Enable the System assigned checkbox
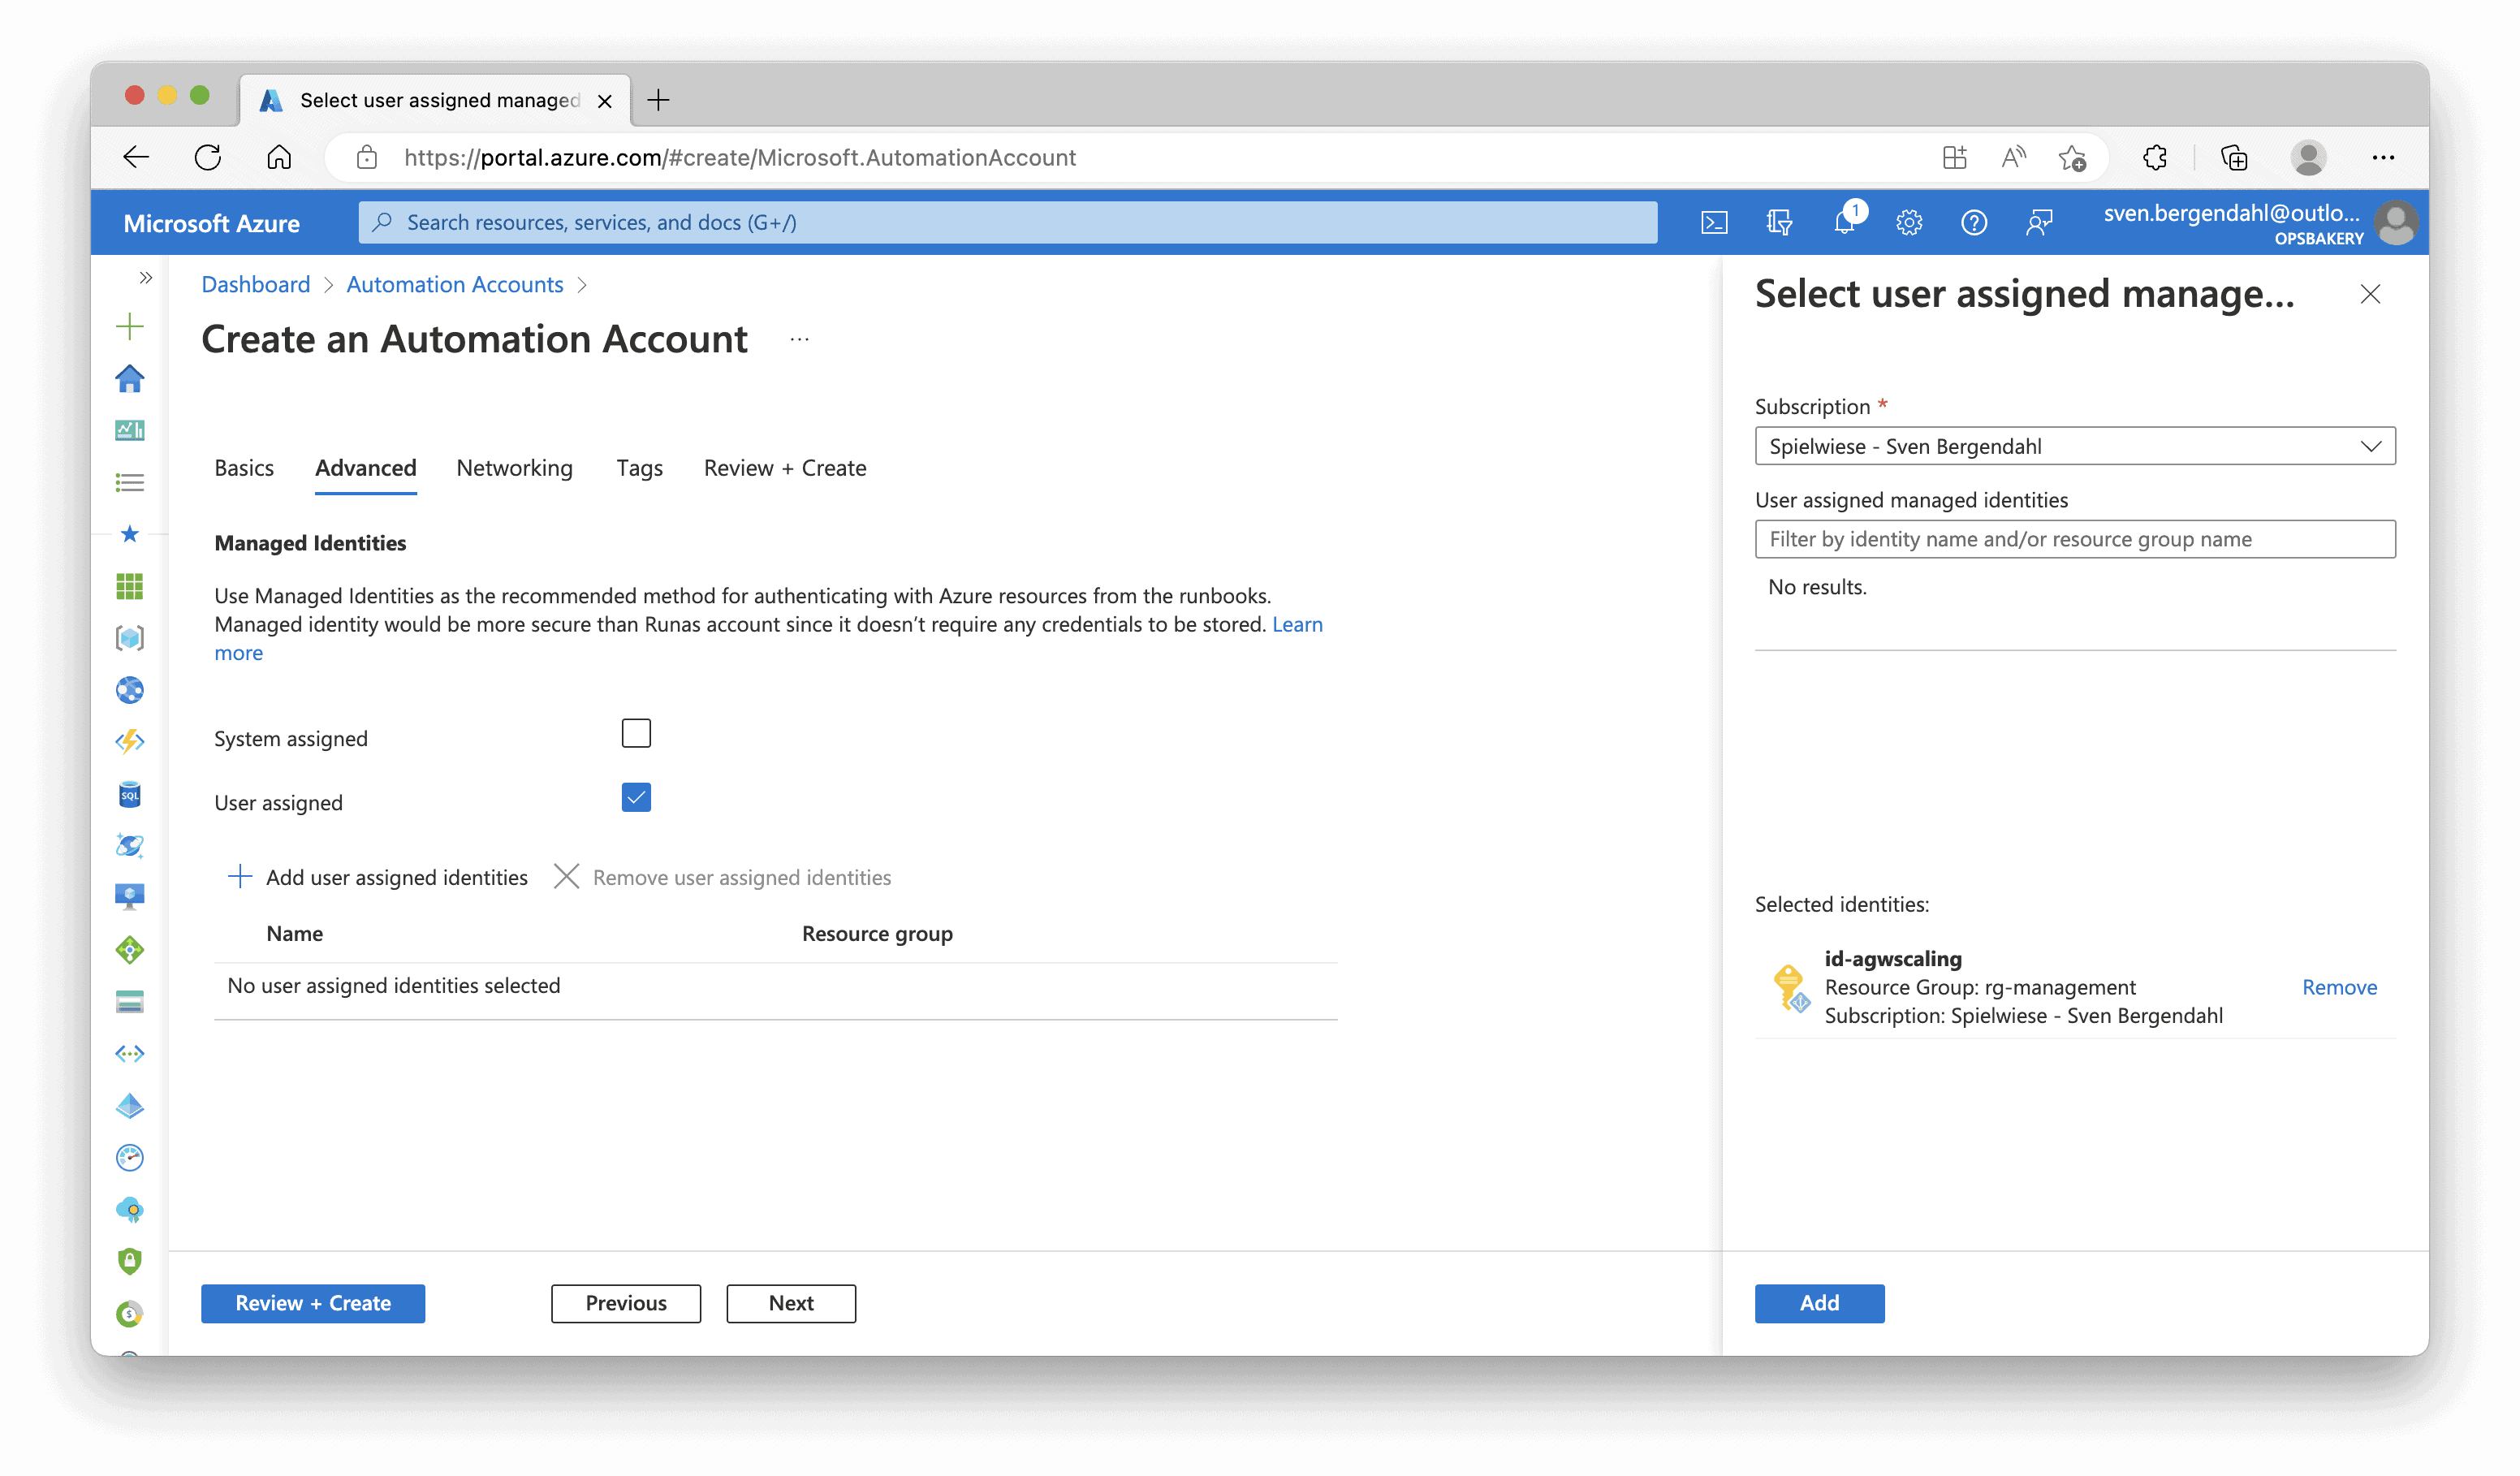 pos(636,733)
